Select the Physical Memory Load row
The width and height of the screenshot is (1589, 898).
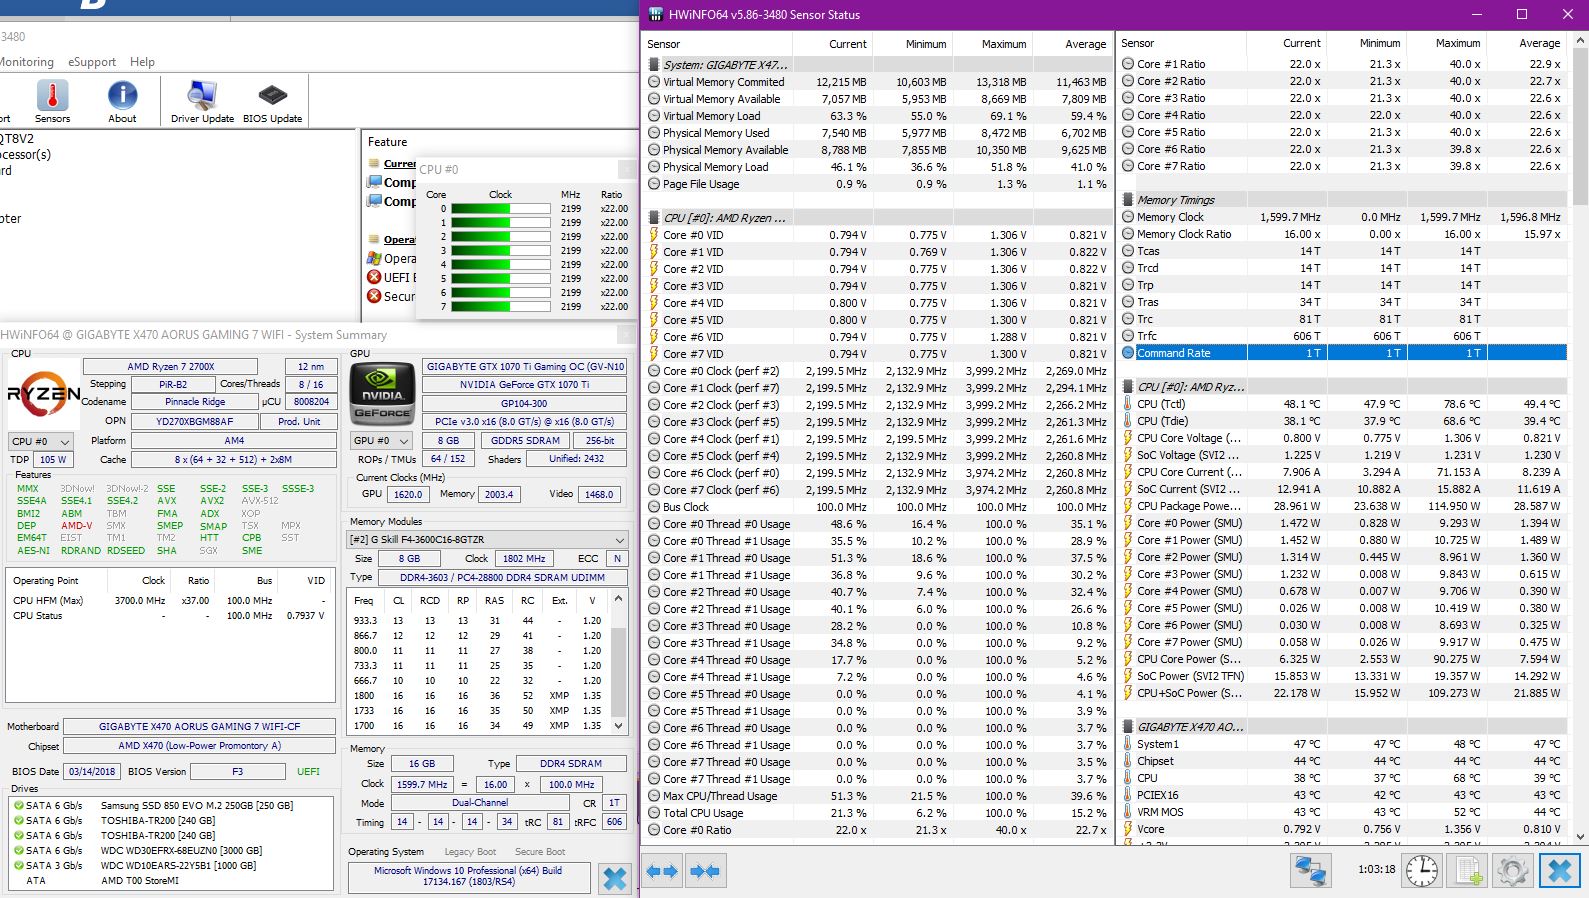coord(878,167)
